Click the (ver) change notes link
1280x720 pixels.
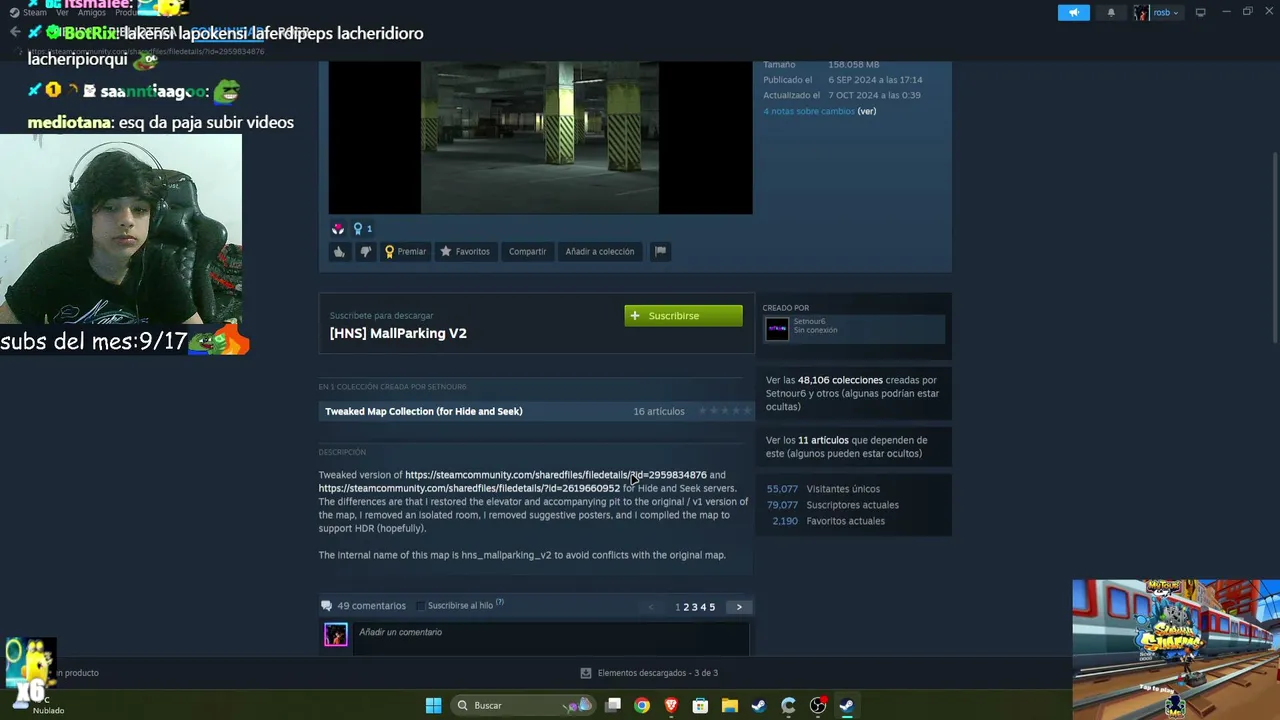[867, 111]
